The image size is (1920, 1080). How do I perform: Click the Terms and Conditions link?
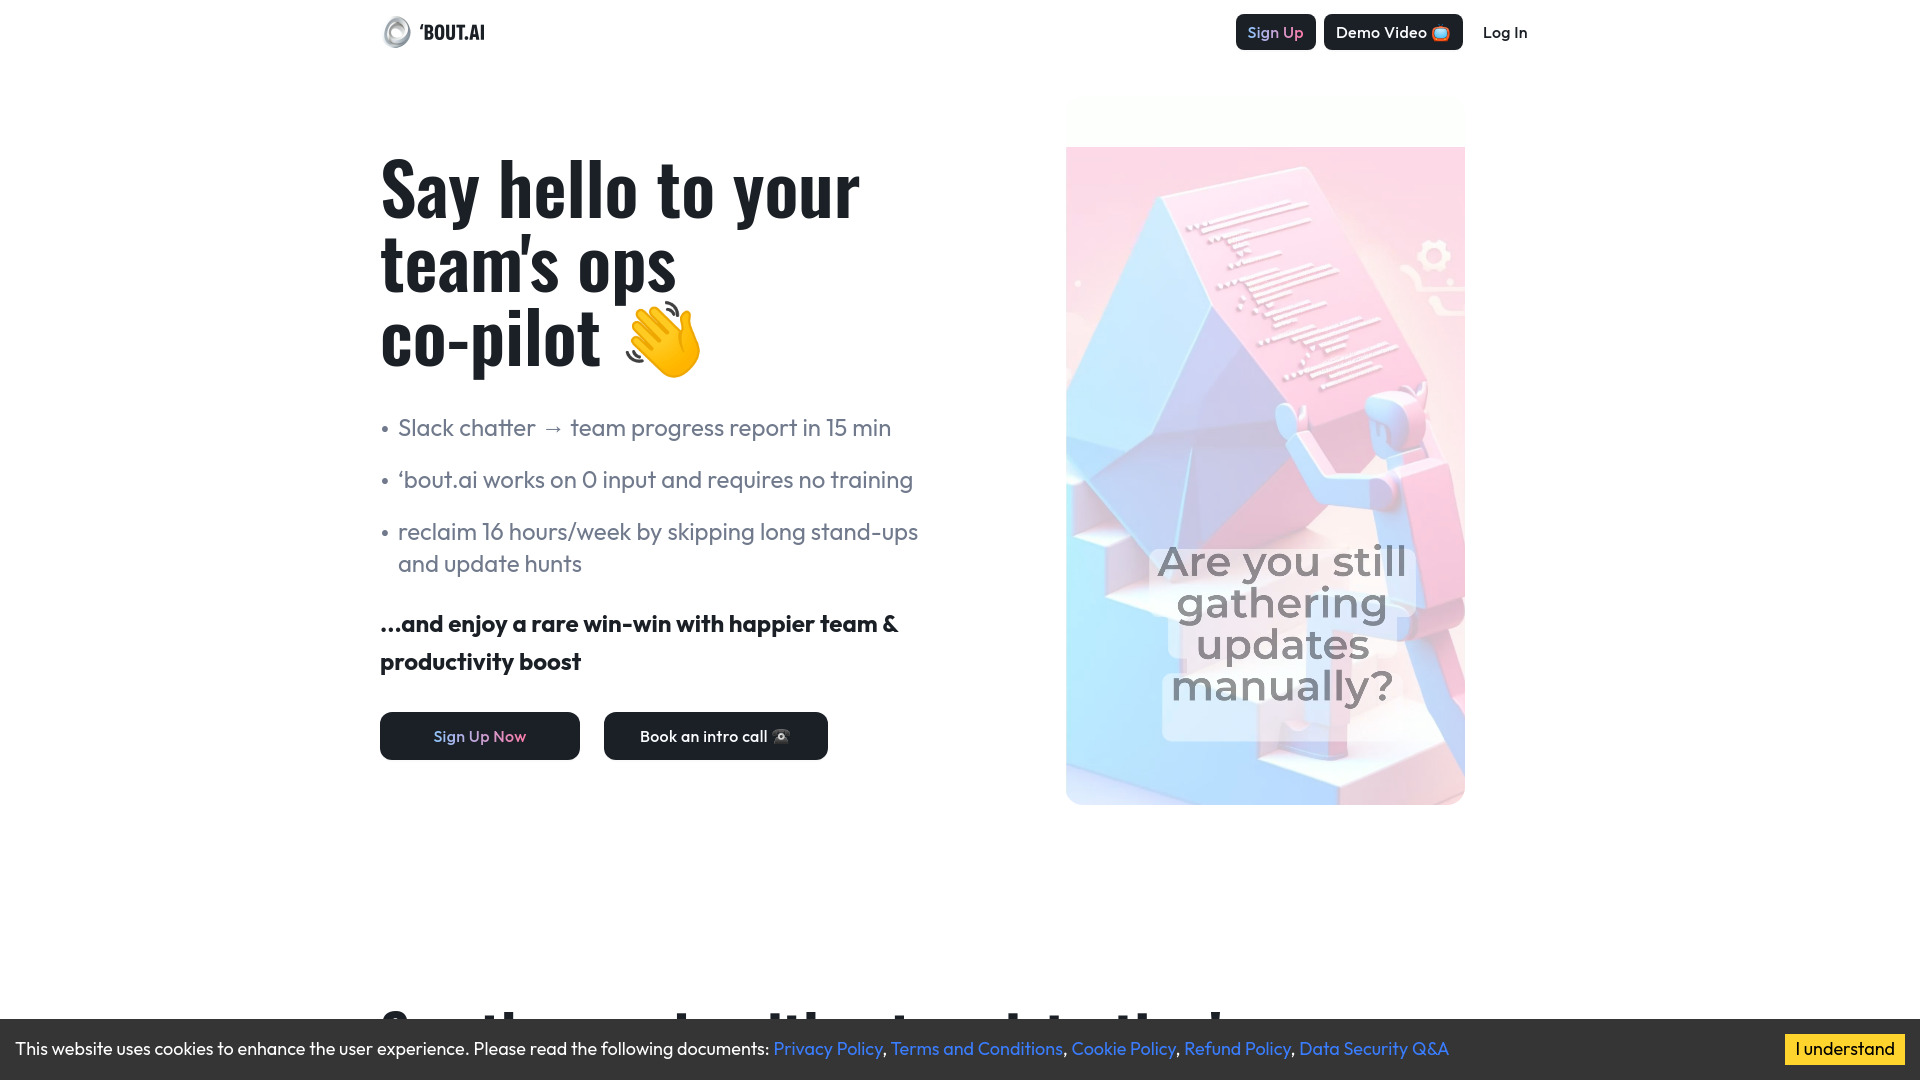pos(976,1048)
